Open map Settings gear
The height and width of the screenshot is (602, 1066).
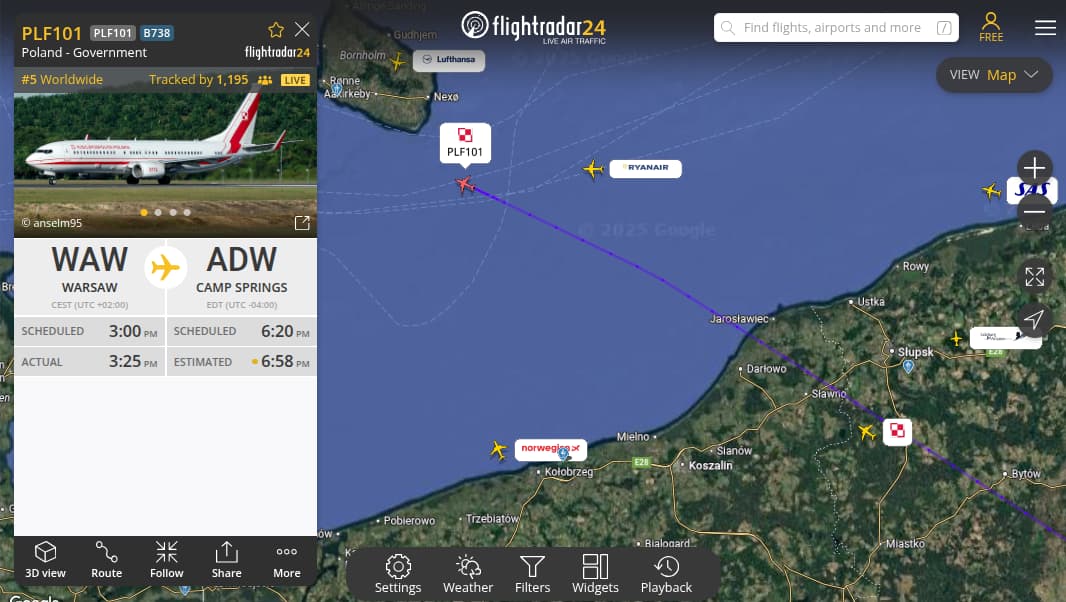(398, 575)
